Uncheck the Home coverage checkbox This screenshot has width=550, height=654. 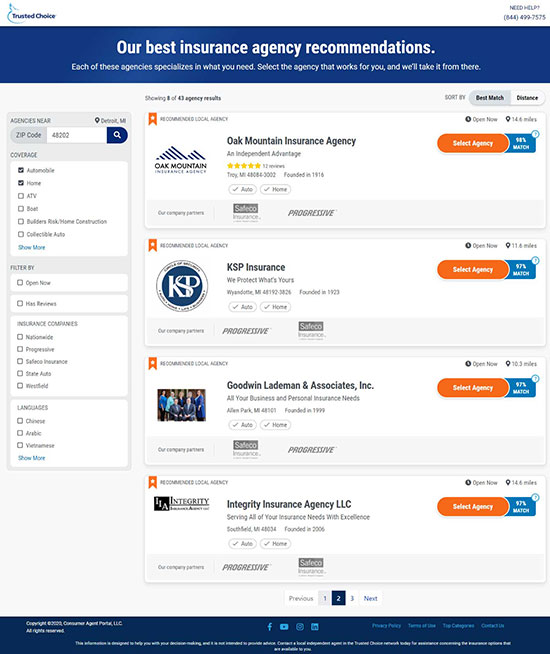click(x=21, y=183)
